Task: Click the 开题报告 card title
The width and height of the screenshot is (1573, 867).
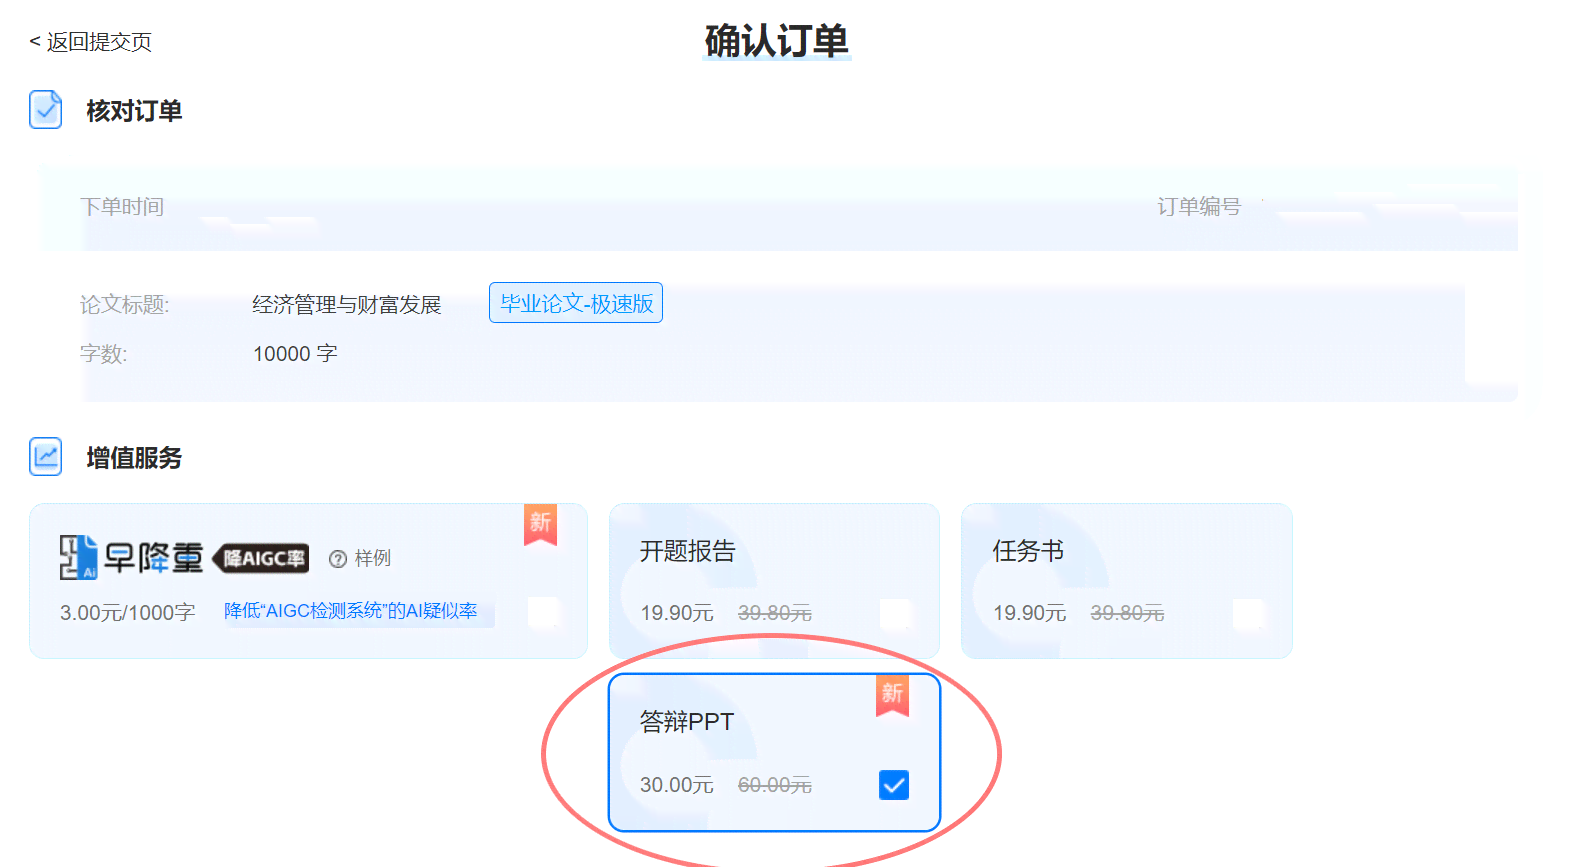Action: tap(688, 551)
